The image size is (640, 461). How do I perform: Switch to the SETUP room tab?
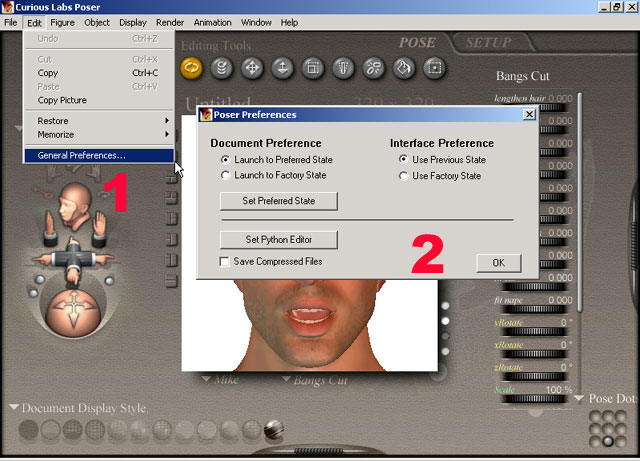[489, 42]
